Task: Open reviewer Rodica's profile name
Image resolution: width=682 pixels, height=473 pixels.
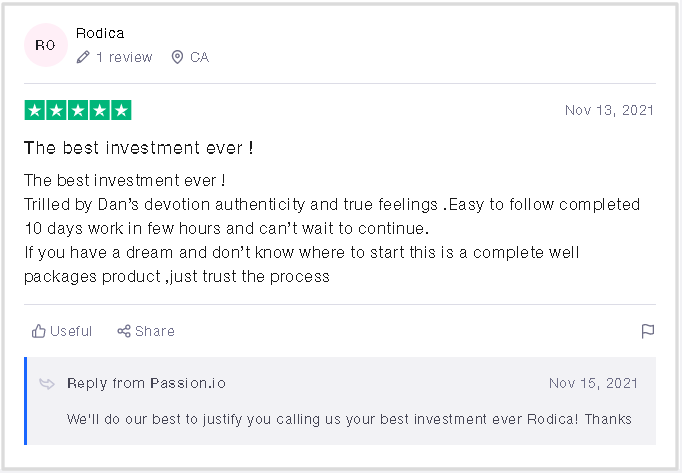Action: [x=100, y=33]
